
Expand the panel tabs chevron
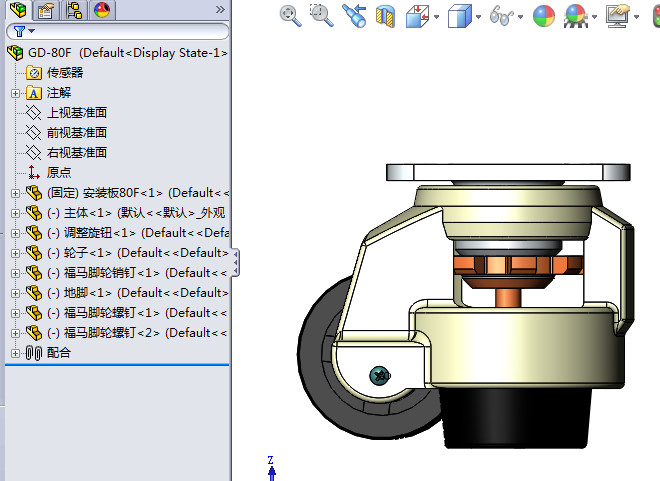click(x=220, y=9)
